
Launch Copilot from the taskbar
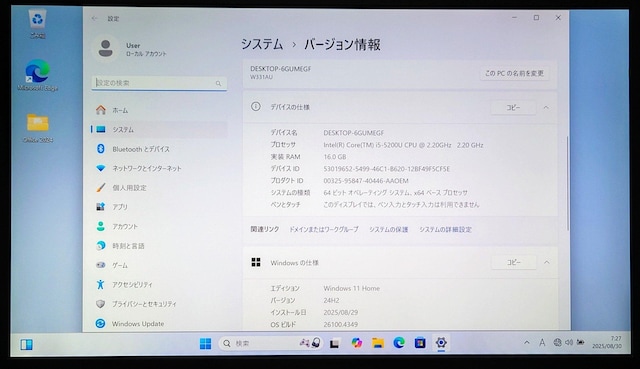pos(356,343)
